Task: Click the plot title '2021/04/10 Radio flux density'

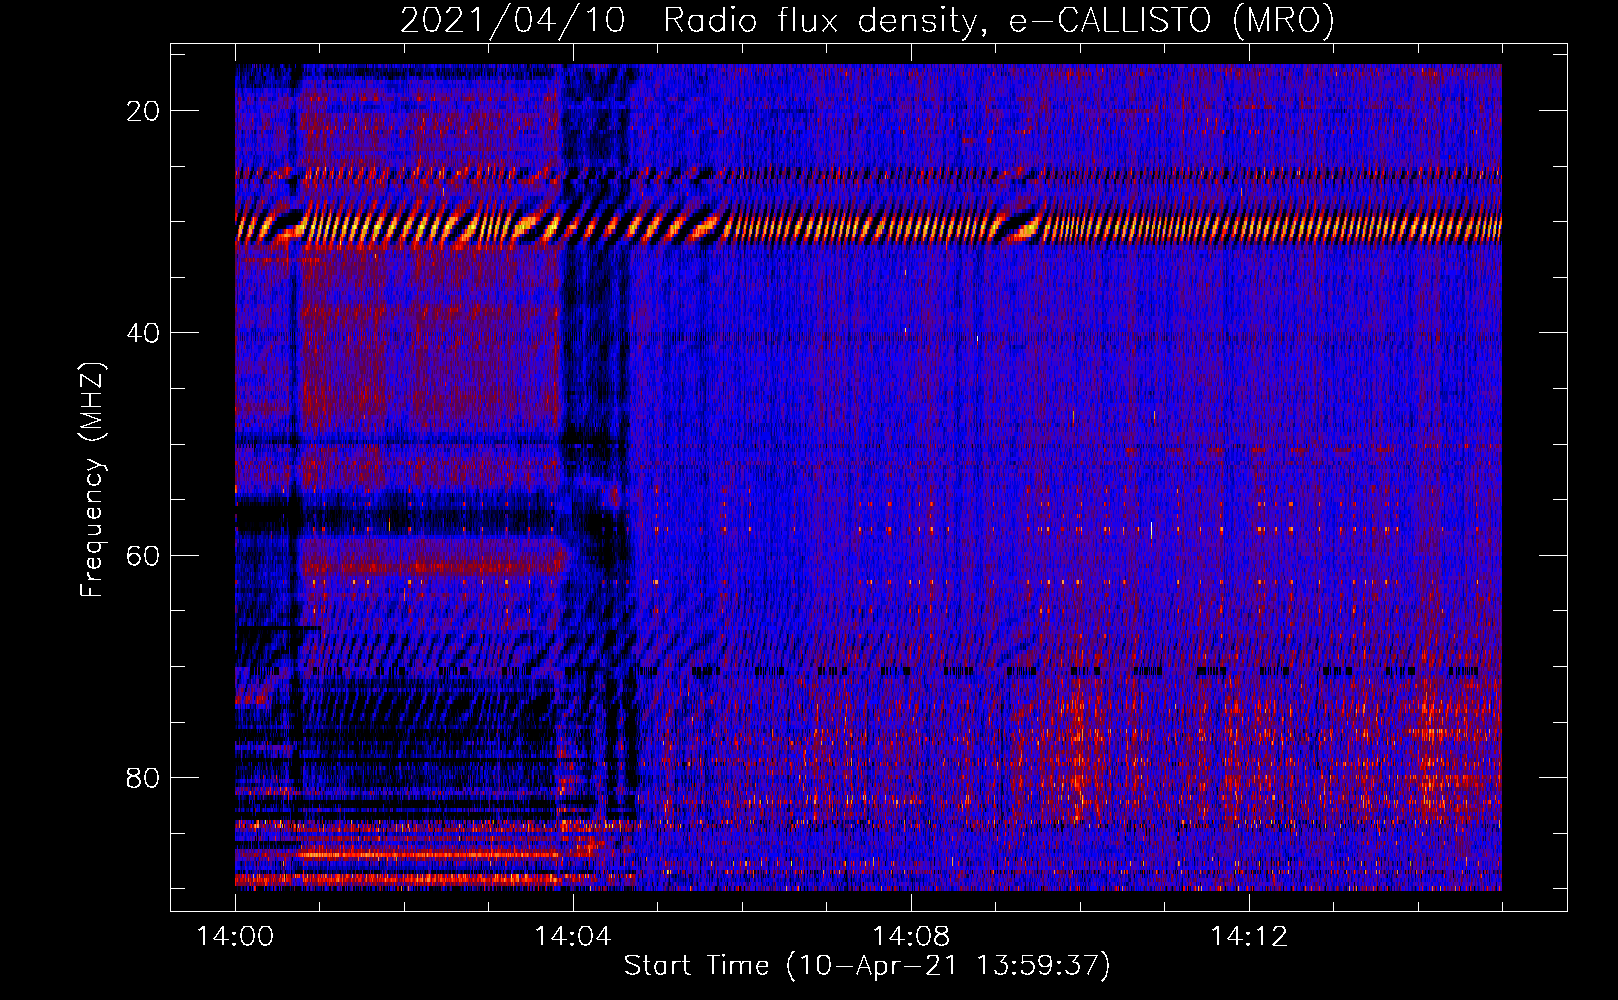Action: pyautogui.click(x=867, y=20)
